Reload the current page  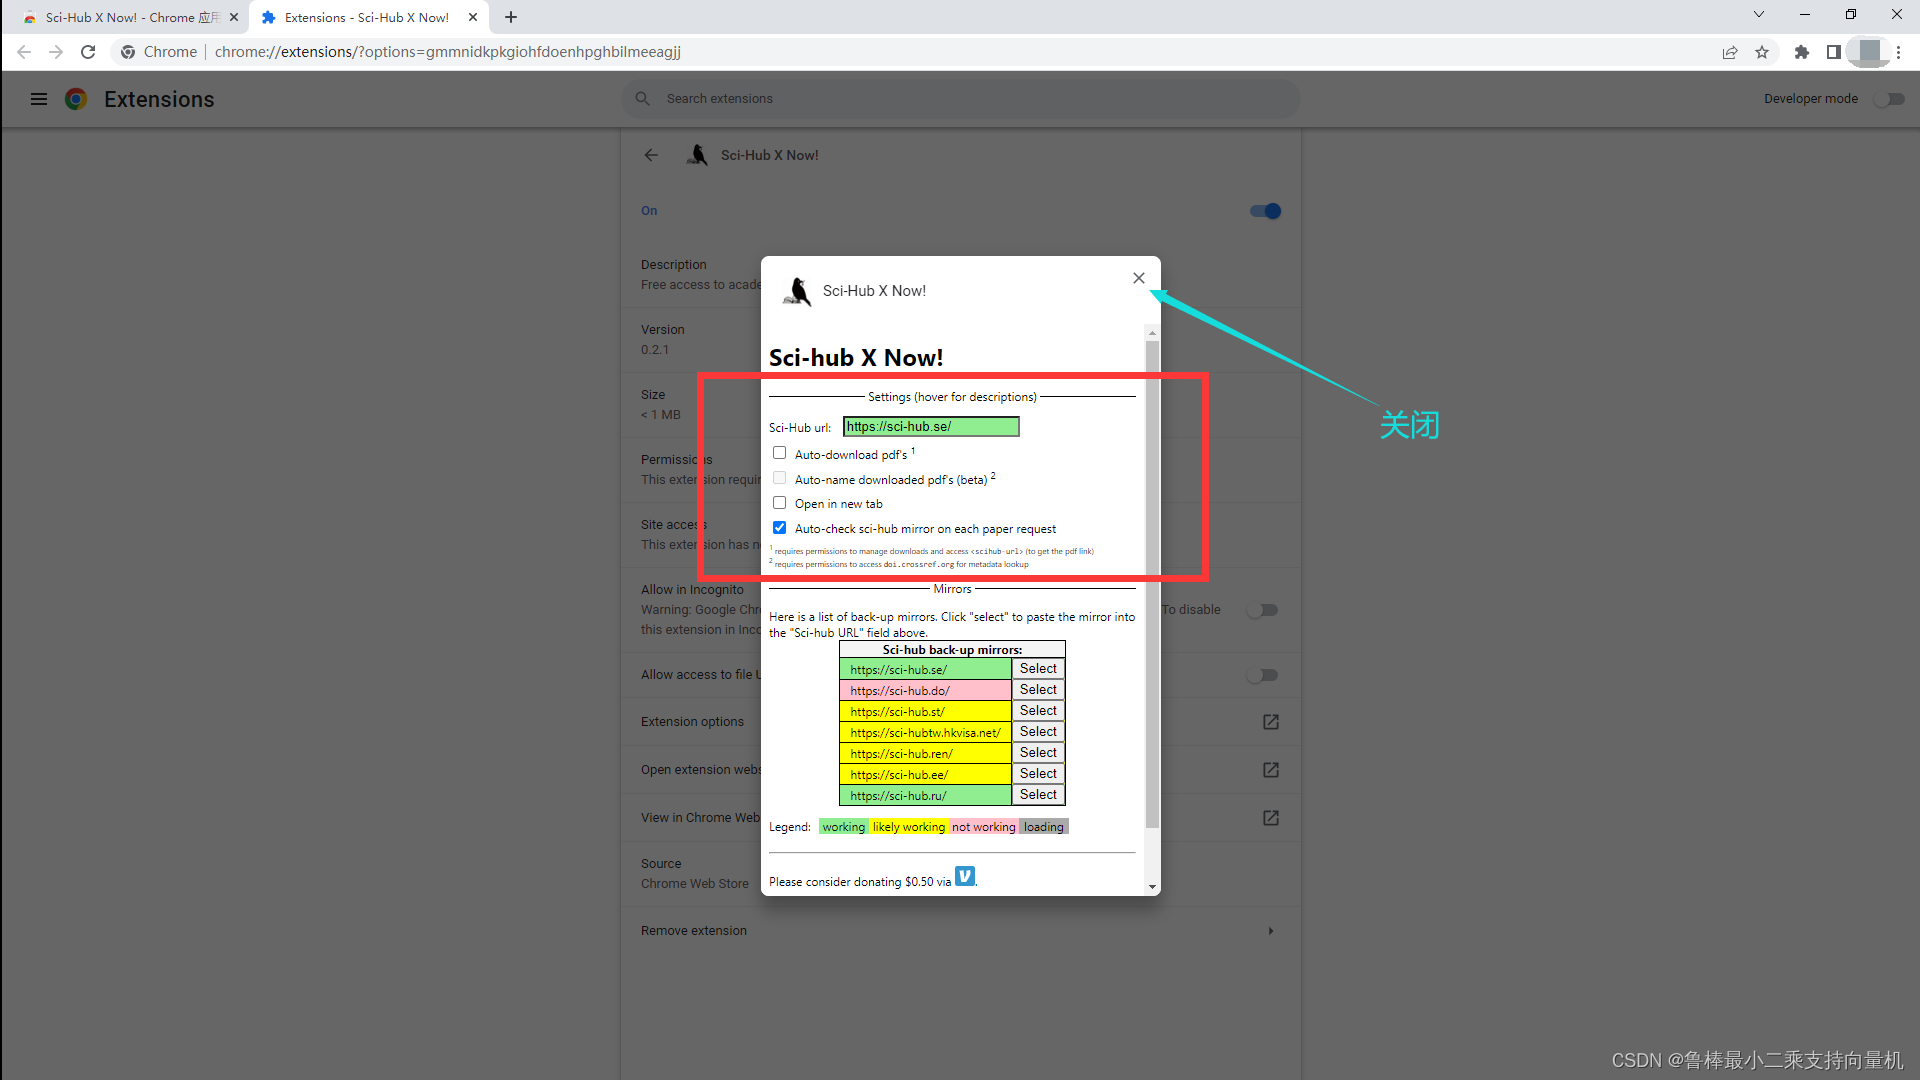pyautogui.click(x=88, y=52)
